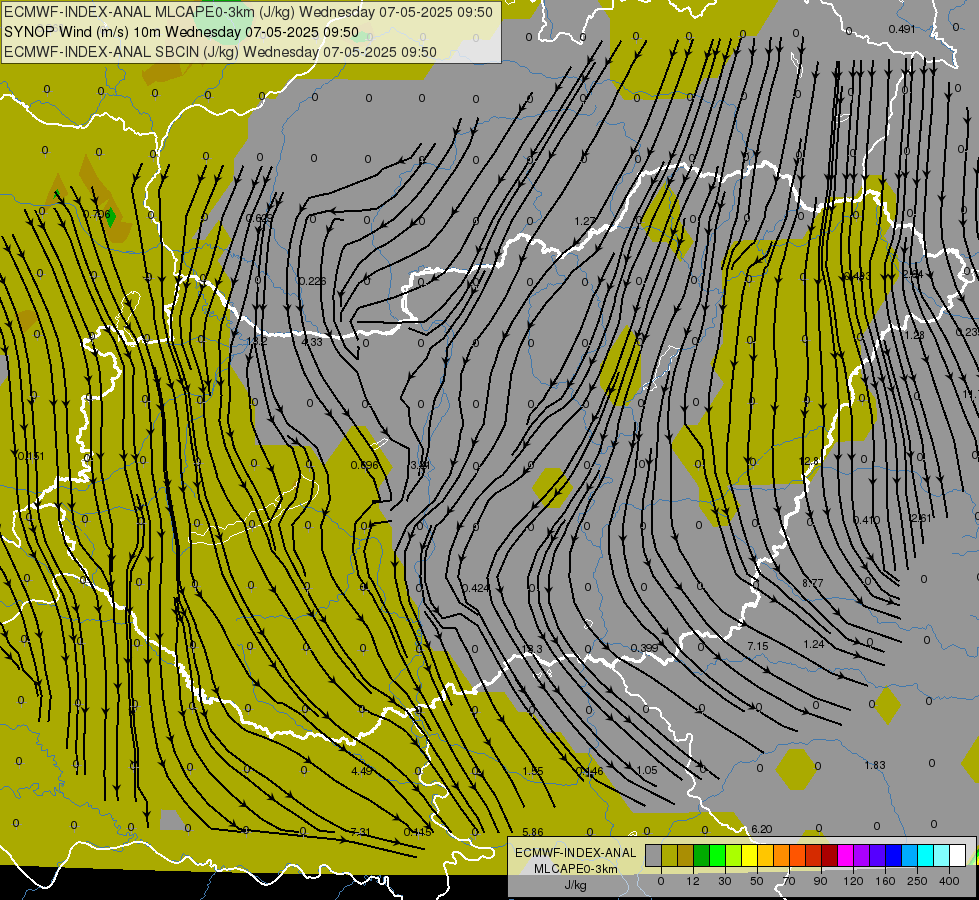This screenshot has height=900, width=979.
Task: Click the legend scale label 250
Action: tap(917, 881)
